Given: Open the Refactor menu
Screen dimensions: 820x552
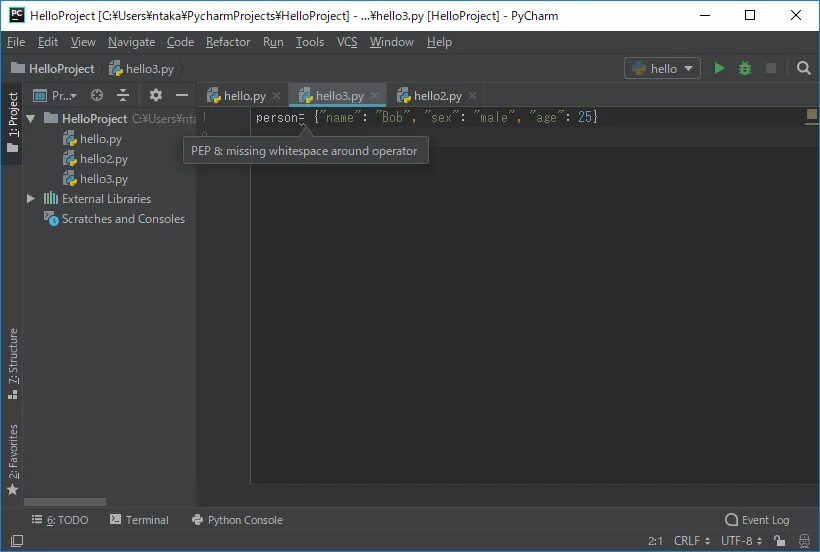Looking at the screenshot, I should [228, 42].
